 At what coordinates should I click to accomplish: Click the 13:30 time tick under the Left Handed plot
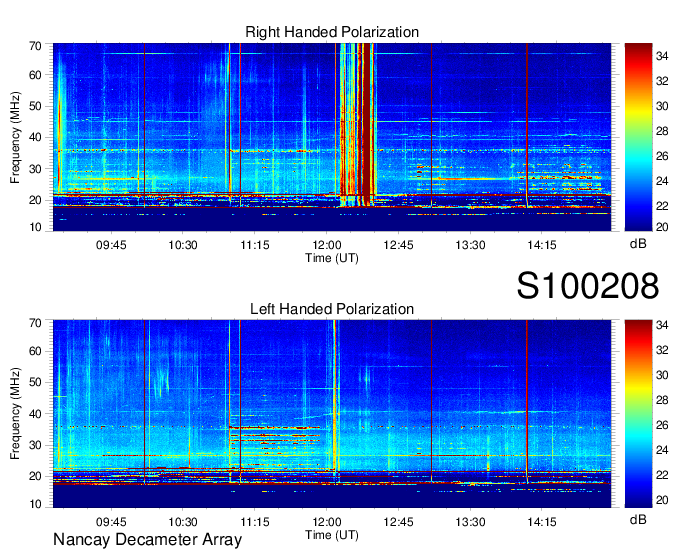[x=470, y=522]
